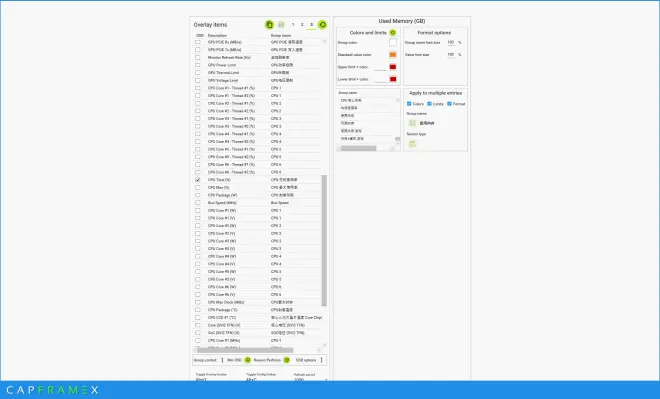
Task: Click the Group name apply icon
Action: (412, 123)
